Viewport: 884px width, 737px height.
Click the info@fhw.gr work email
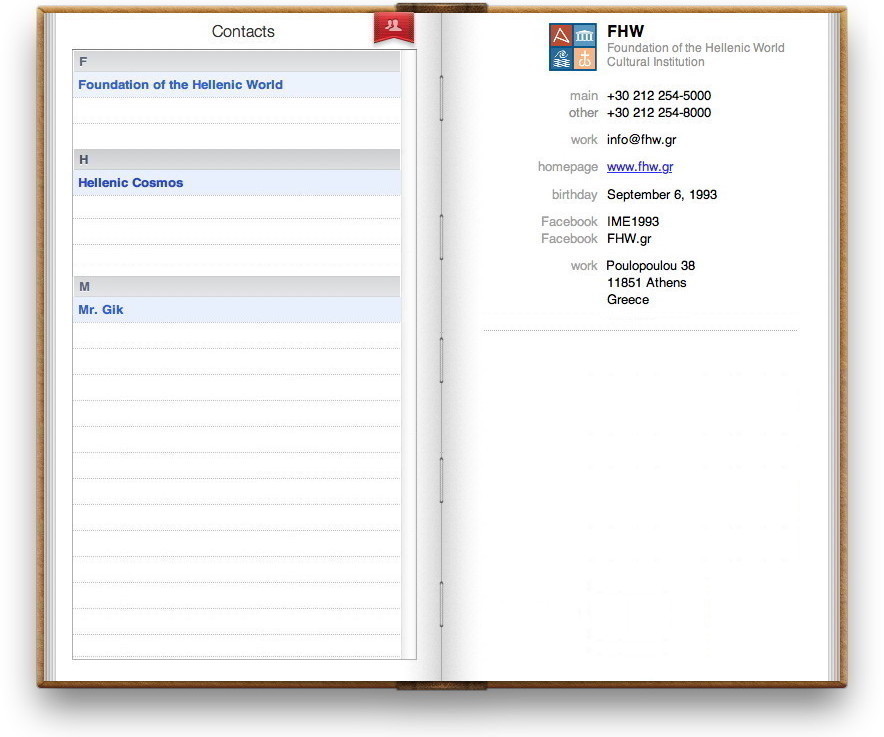tap(642, 140)
